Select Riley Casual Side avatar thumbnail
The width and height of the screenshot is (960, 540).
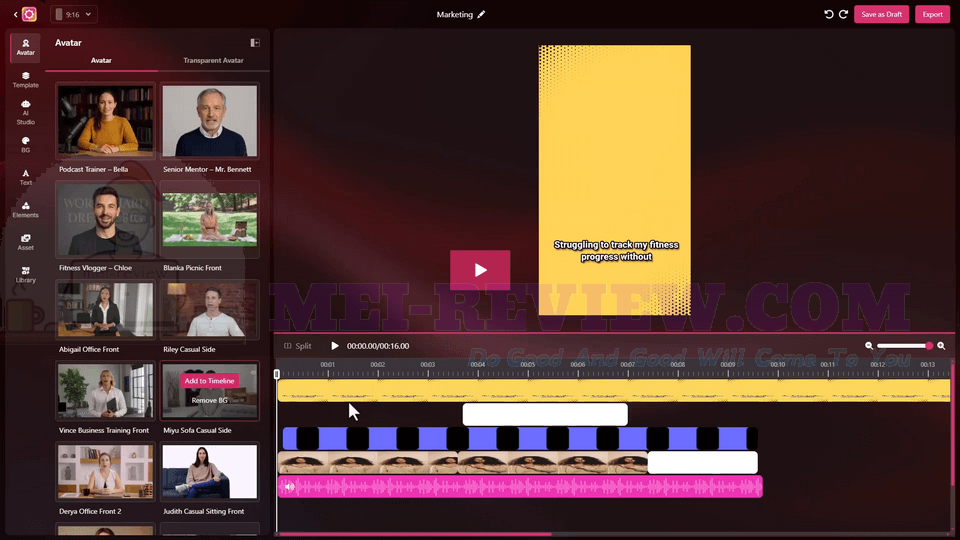pyautogui.click(x=209, y=309)
